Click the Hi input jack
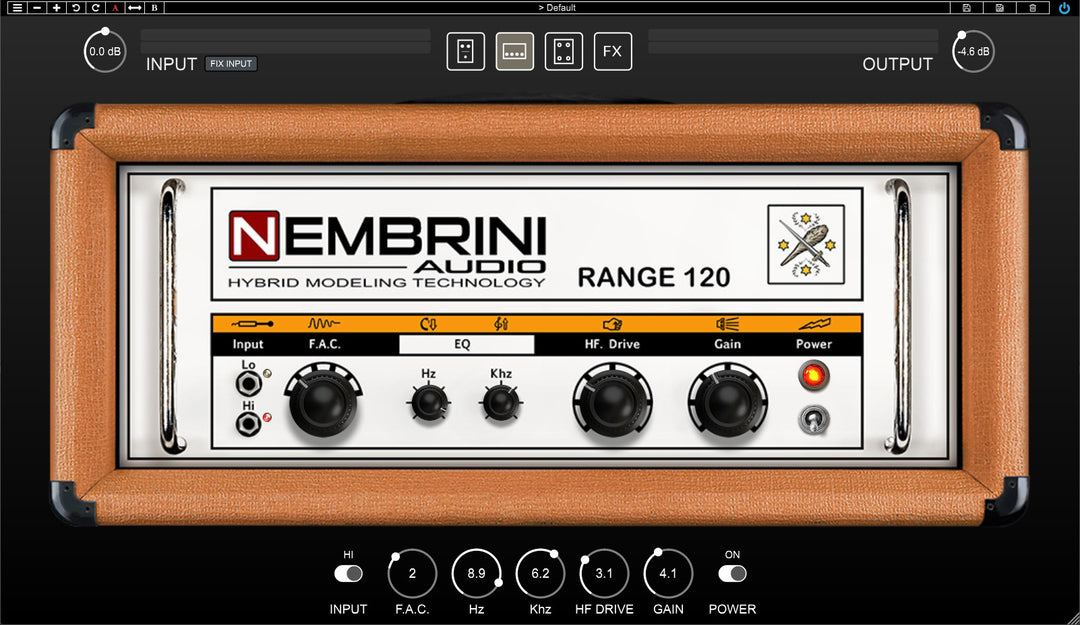The height and width of the screenshot is (625, 1080). [x=248, y=423]
